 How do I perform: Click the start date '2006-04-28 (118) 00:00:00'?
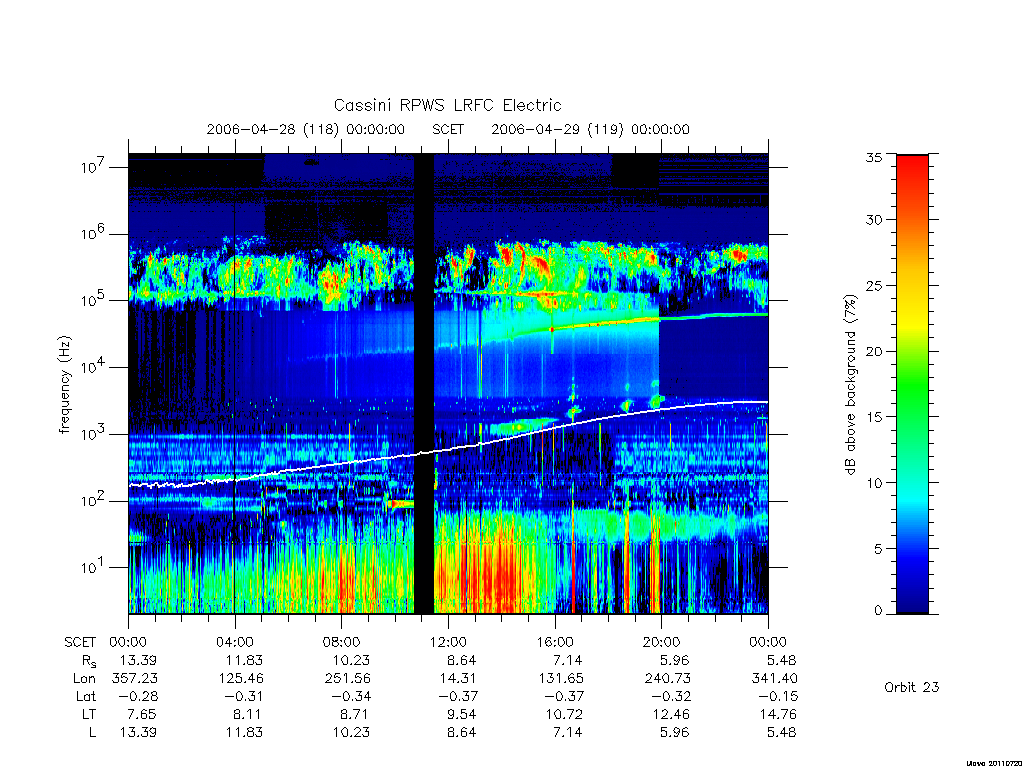(x=306, y=129)
